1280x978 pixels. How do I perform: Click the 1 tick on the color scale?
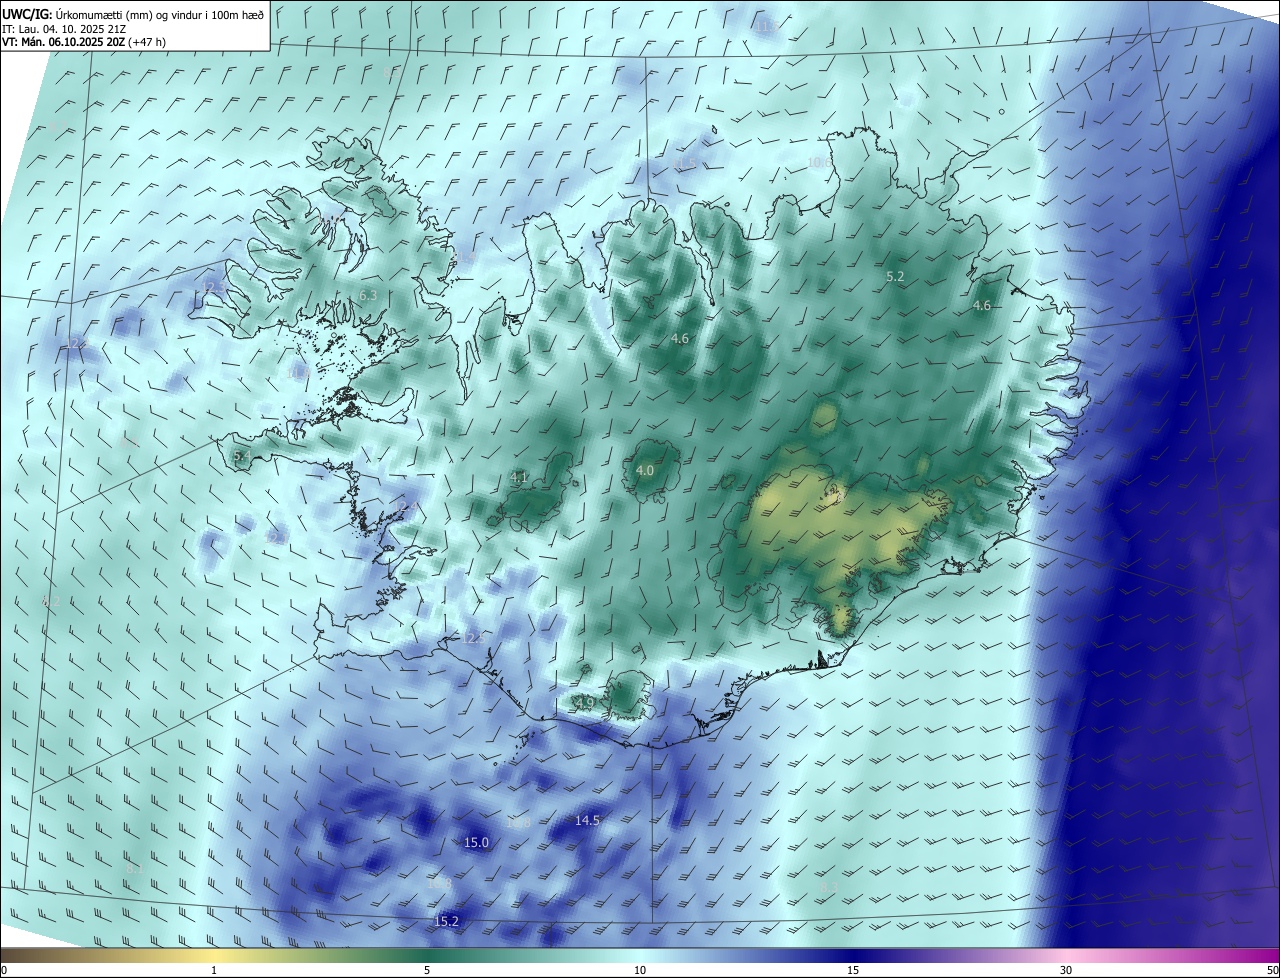click(214, 970)
